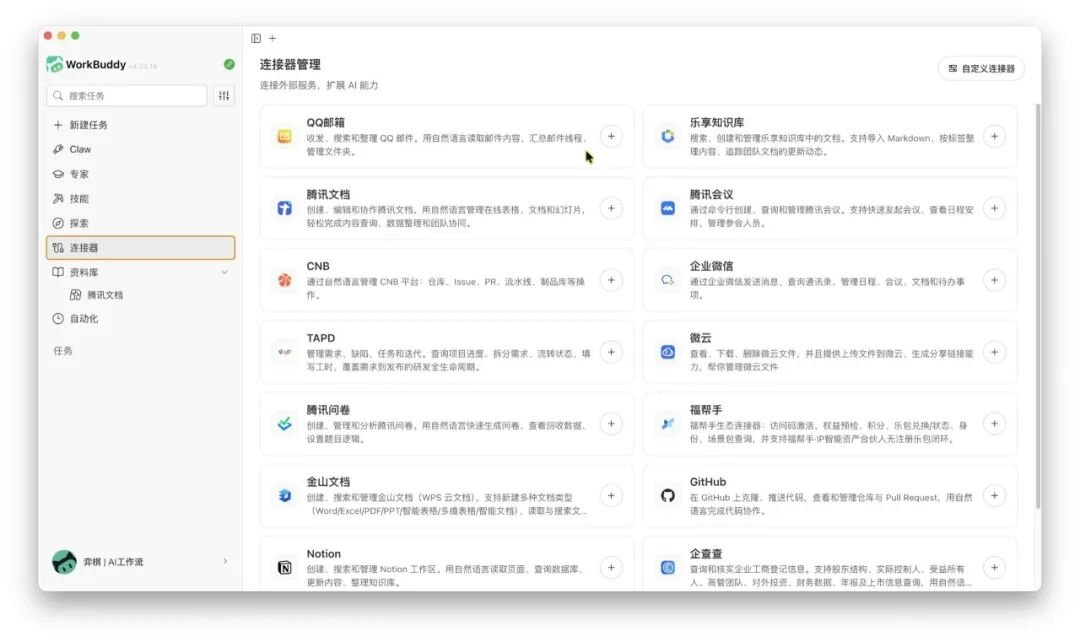Add the 企业微信 connector with plus button
The image size is (1080, 642).
(994, 280)
